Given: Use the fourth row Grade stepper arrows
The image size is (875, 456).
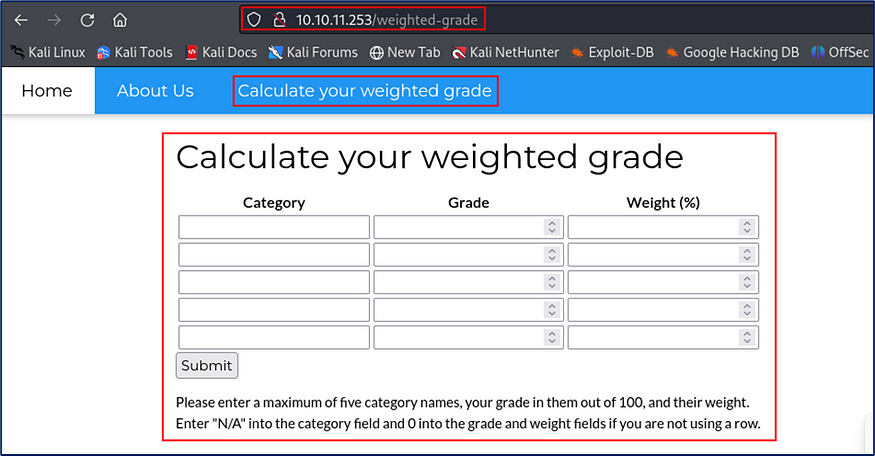Looking at the screenshot, I should [552, 310].
